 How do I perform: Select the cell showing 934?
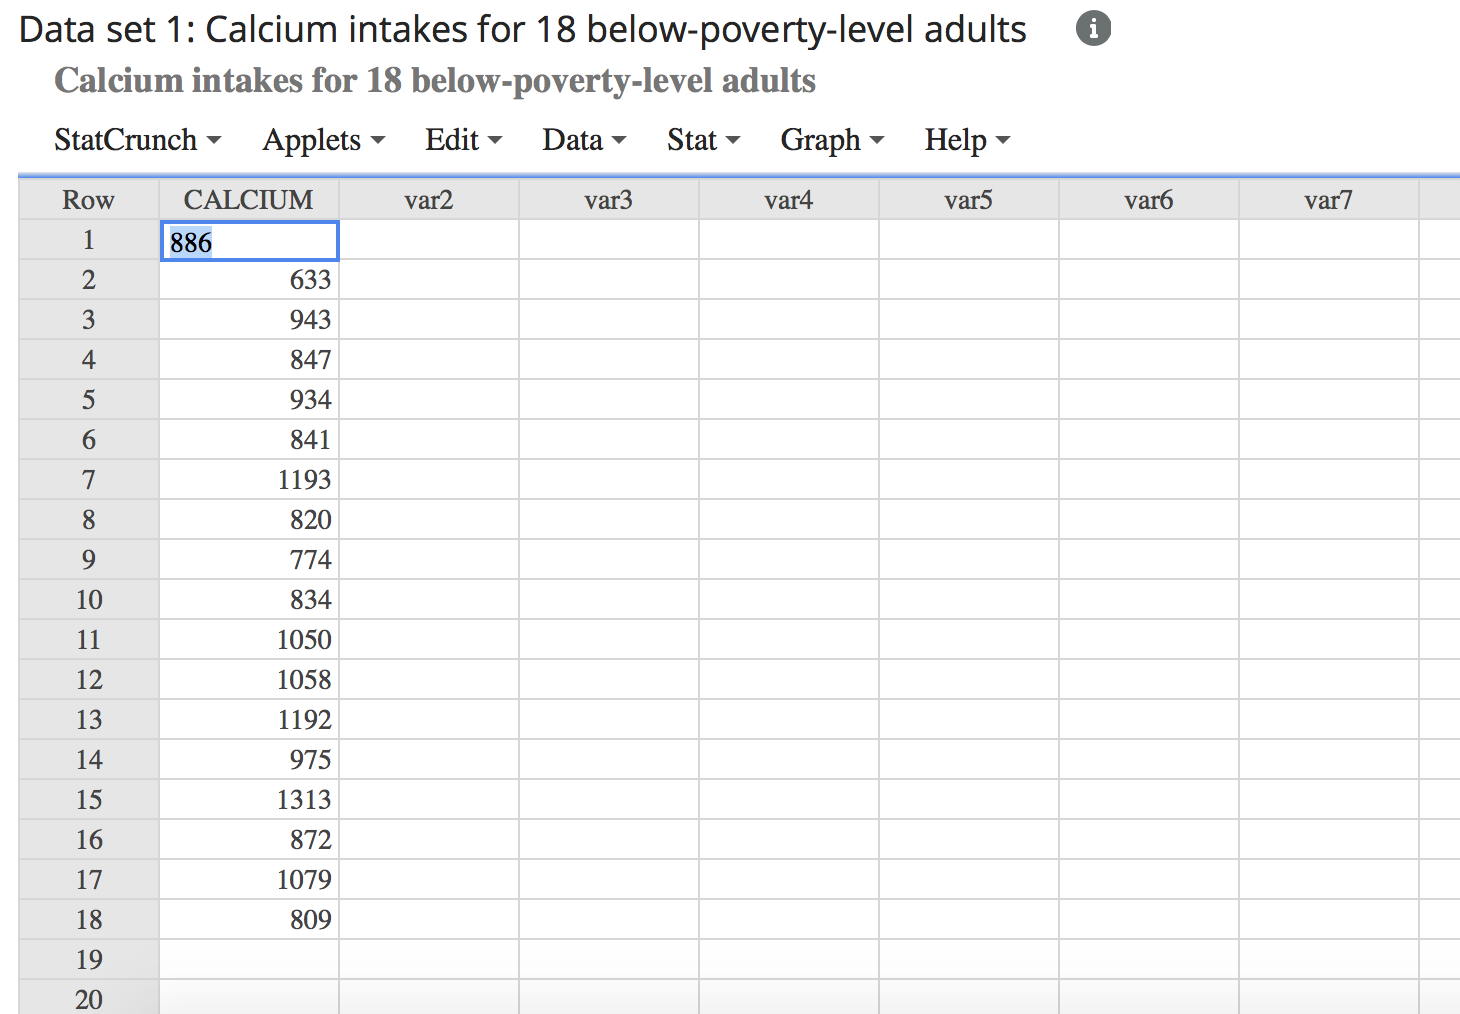coord(249,400)
